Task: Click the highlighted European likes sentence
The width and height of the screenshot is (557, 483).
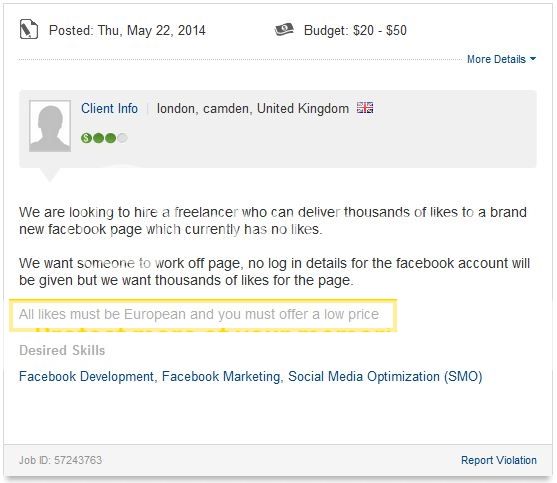Action: point(199,314)
